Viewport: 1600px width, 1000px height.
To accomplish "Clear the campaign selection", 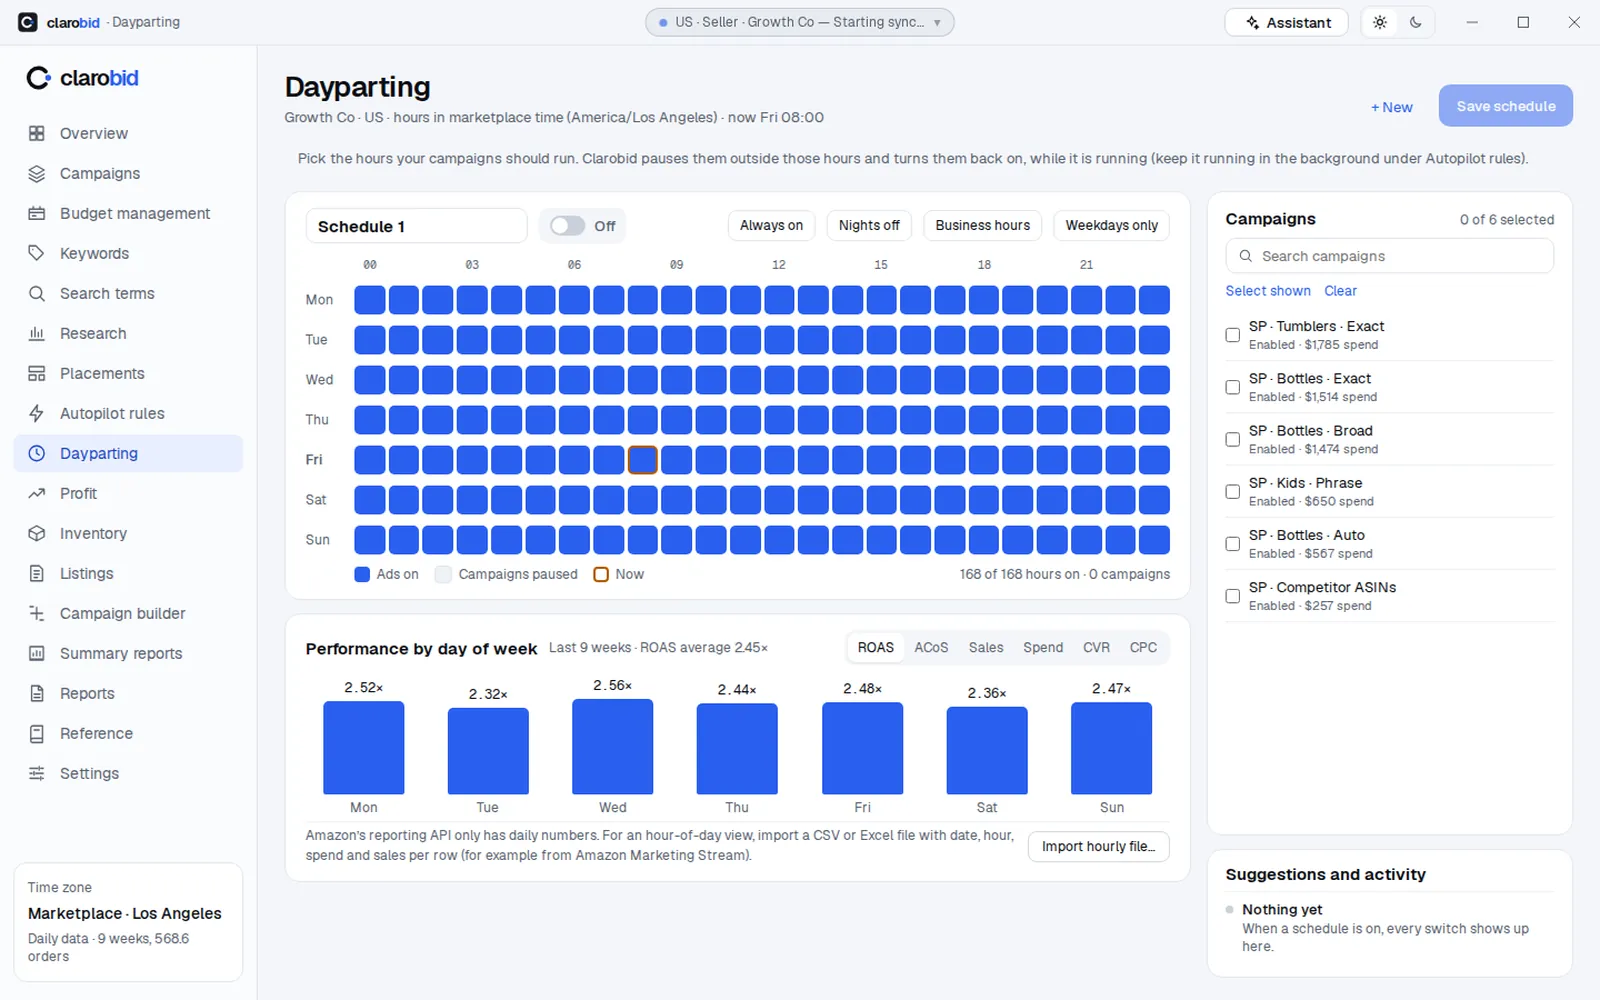I will pos(1340,291).
